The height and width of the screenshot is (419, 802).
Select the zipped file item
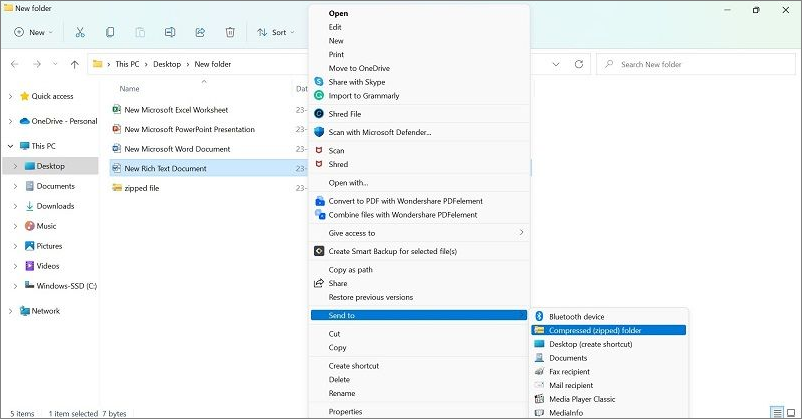pos(141,188)
